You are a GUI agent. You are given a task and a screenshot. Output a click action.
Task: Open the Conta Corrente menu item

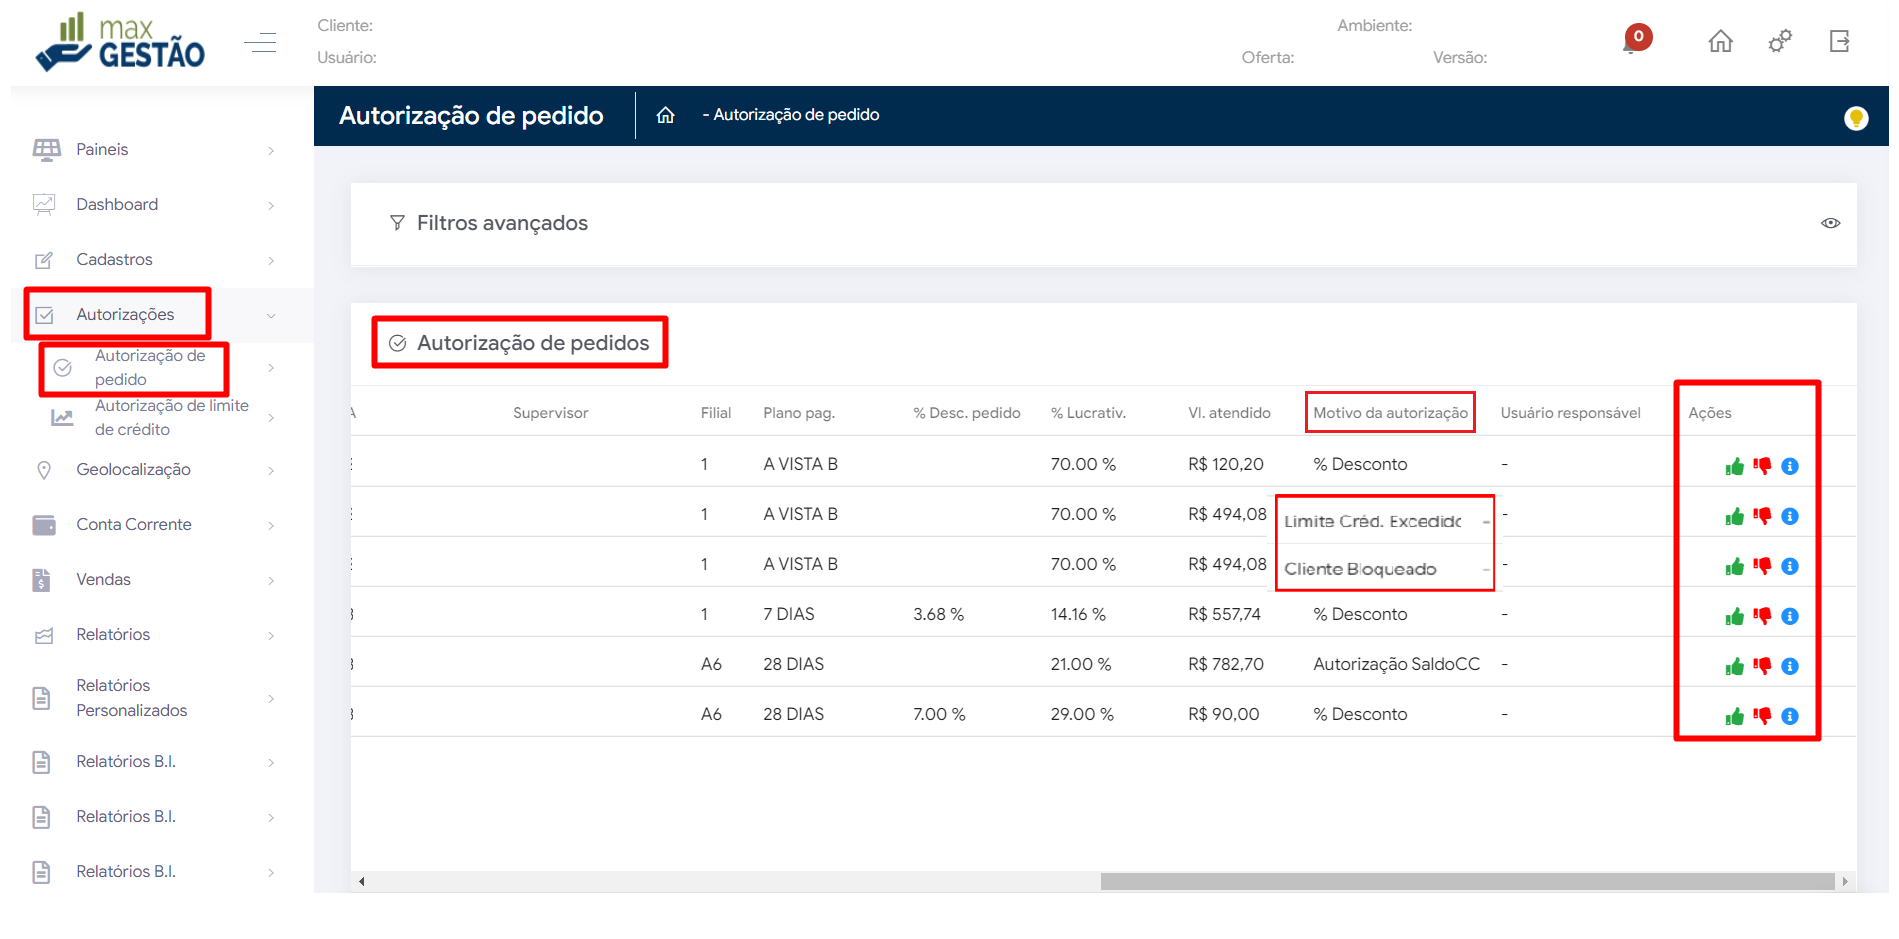tap(133, 525)
